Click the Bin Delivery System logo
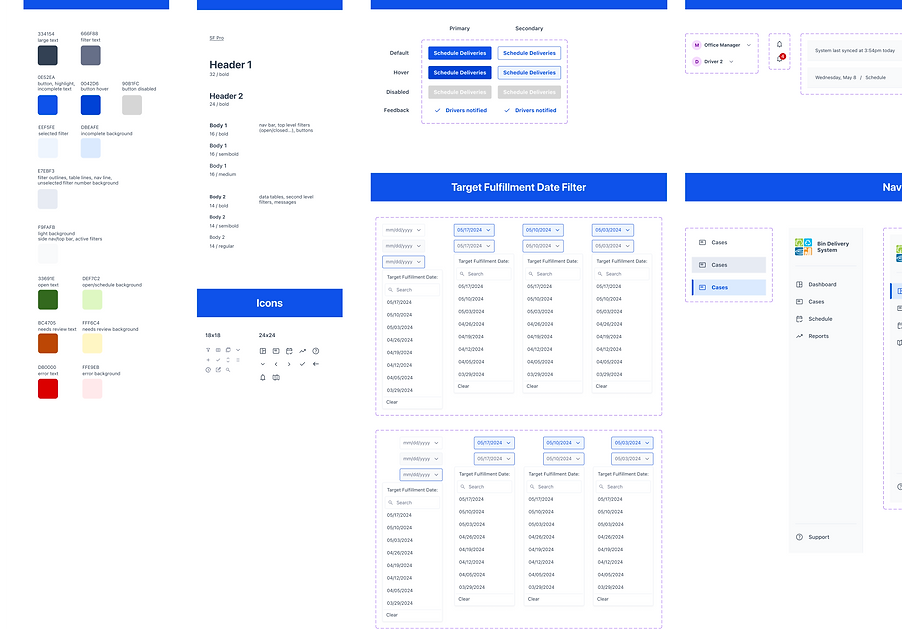Viewport: 902px width, 629px height. 802,245
